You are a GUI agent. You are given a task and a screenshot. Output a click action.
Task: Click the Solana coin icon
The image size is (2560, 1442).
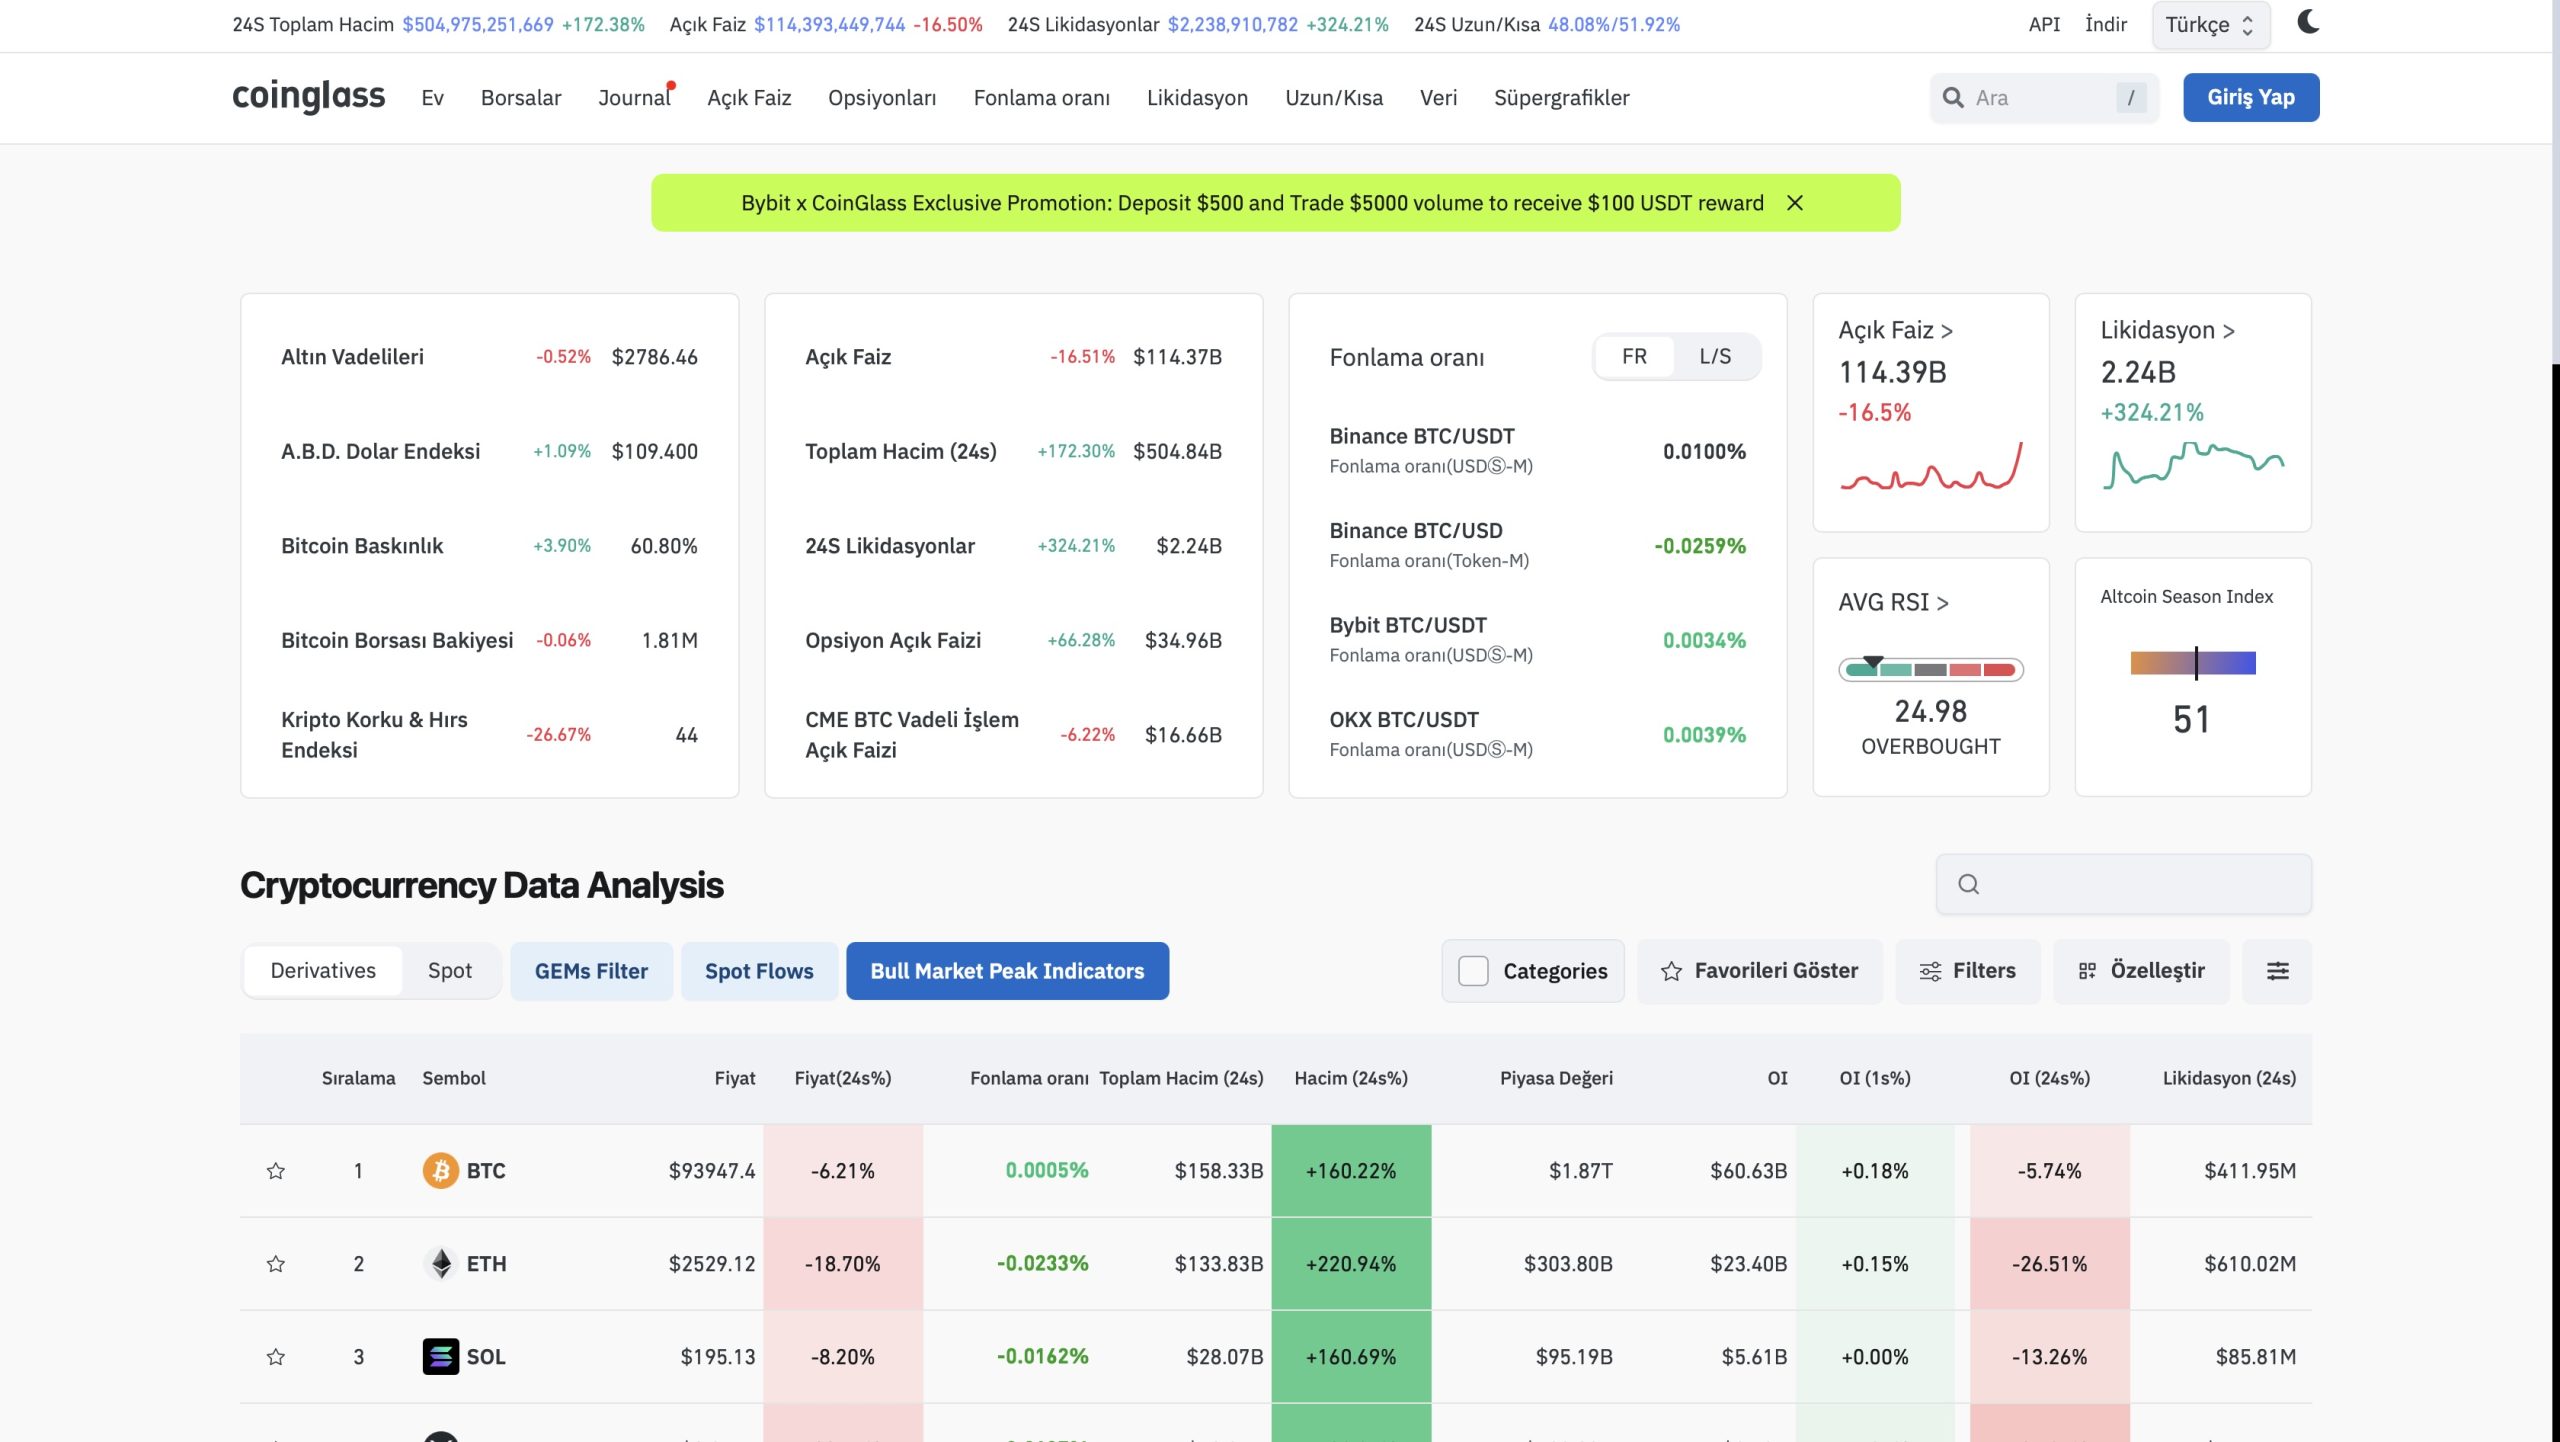[440, 1357]
